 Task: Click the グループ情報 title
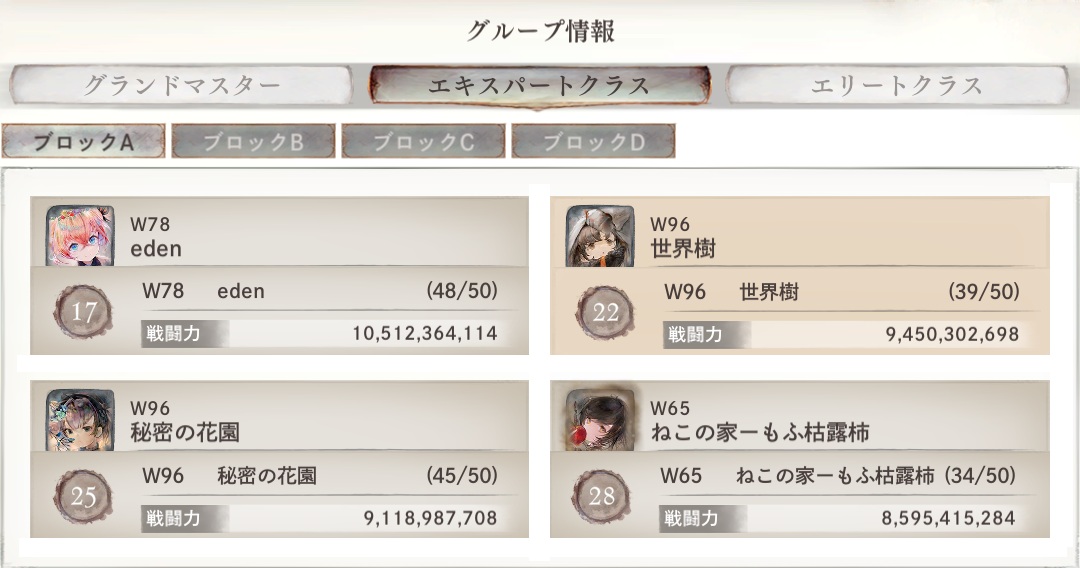[x=540, y=31]
